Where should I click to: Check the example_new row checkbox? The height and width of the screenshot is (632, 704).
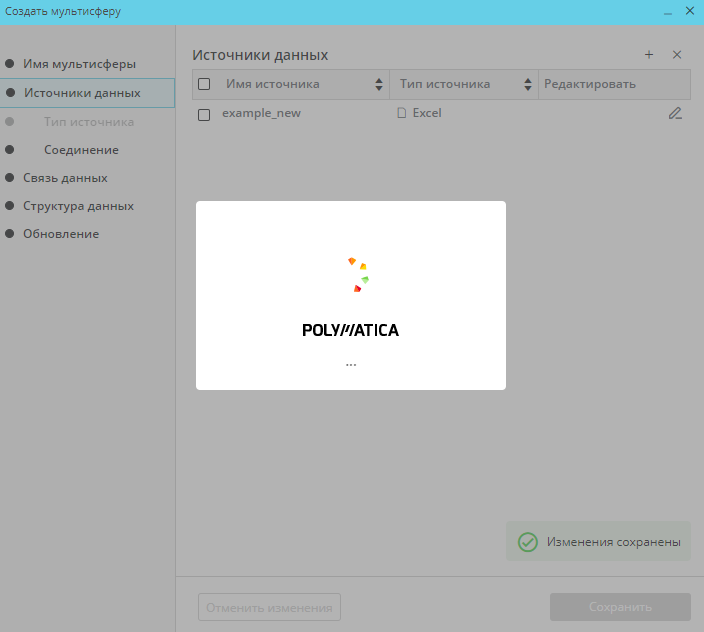click(204, 115)
